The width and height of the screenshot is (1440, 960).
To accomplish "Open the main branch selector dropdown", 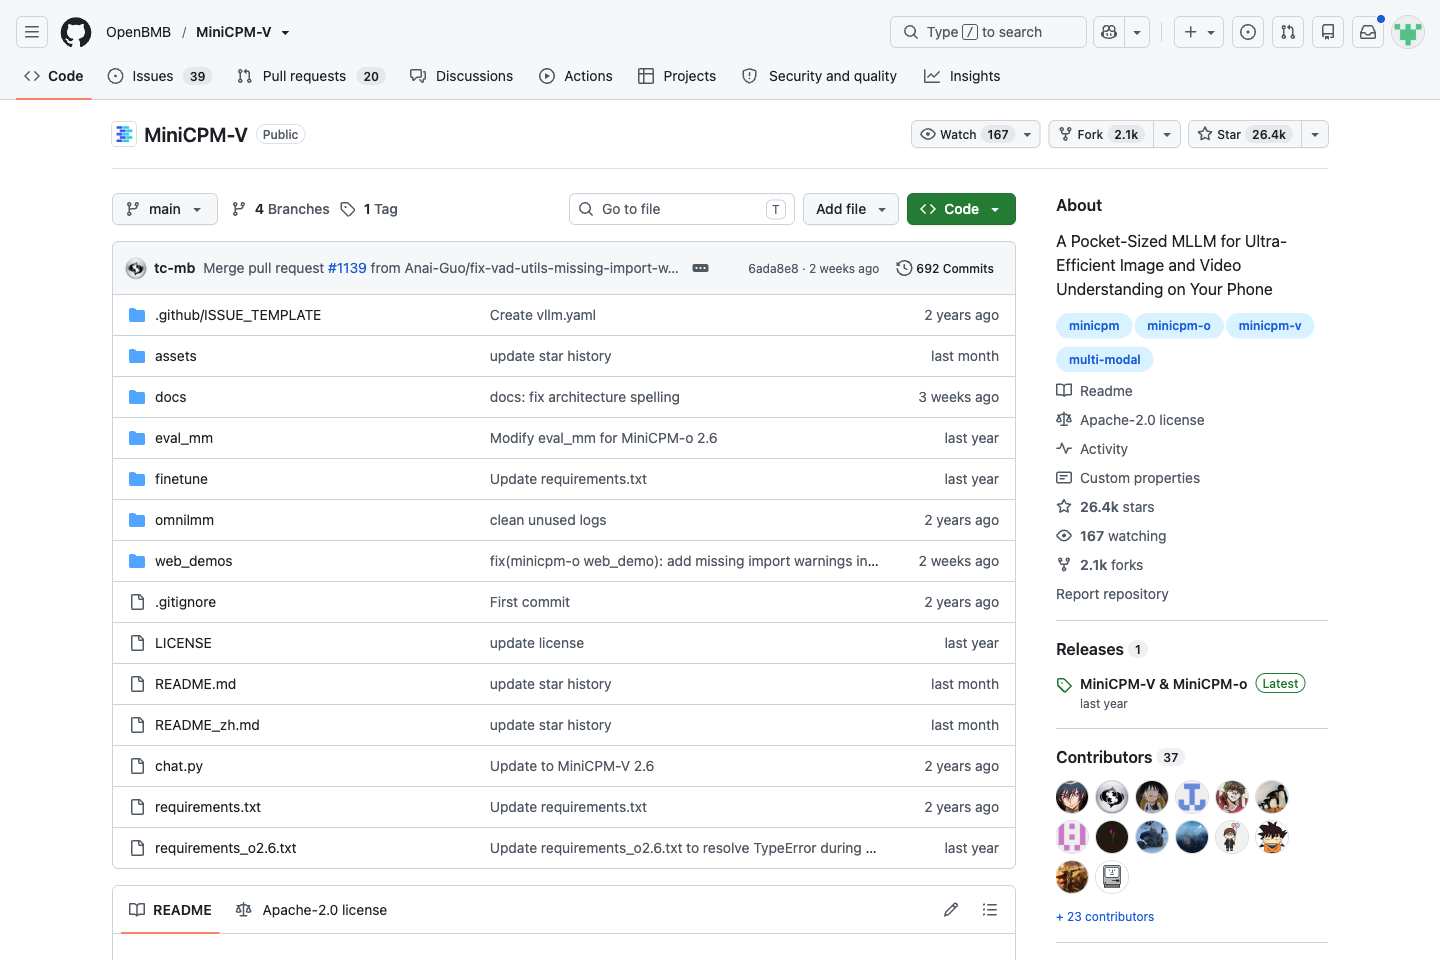I will coord(165,209).
